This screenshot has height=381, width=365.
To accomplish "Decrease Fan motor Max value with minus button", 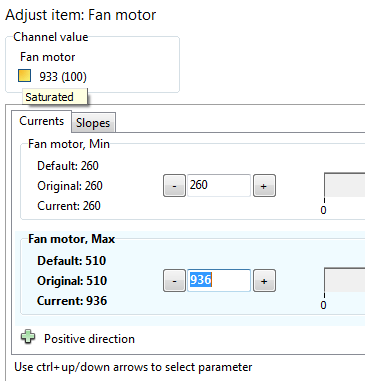I will pos(174,281).
